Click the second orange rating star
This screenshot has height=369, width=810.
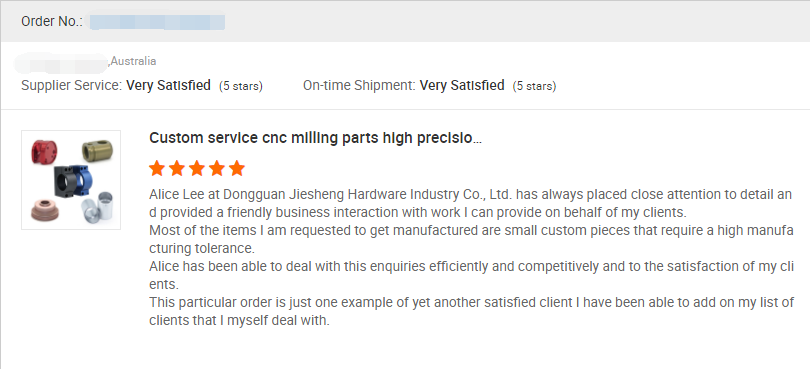177,168
